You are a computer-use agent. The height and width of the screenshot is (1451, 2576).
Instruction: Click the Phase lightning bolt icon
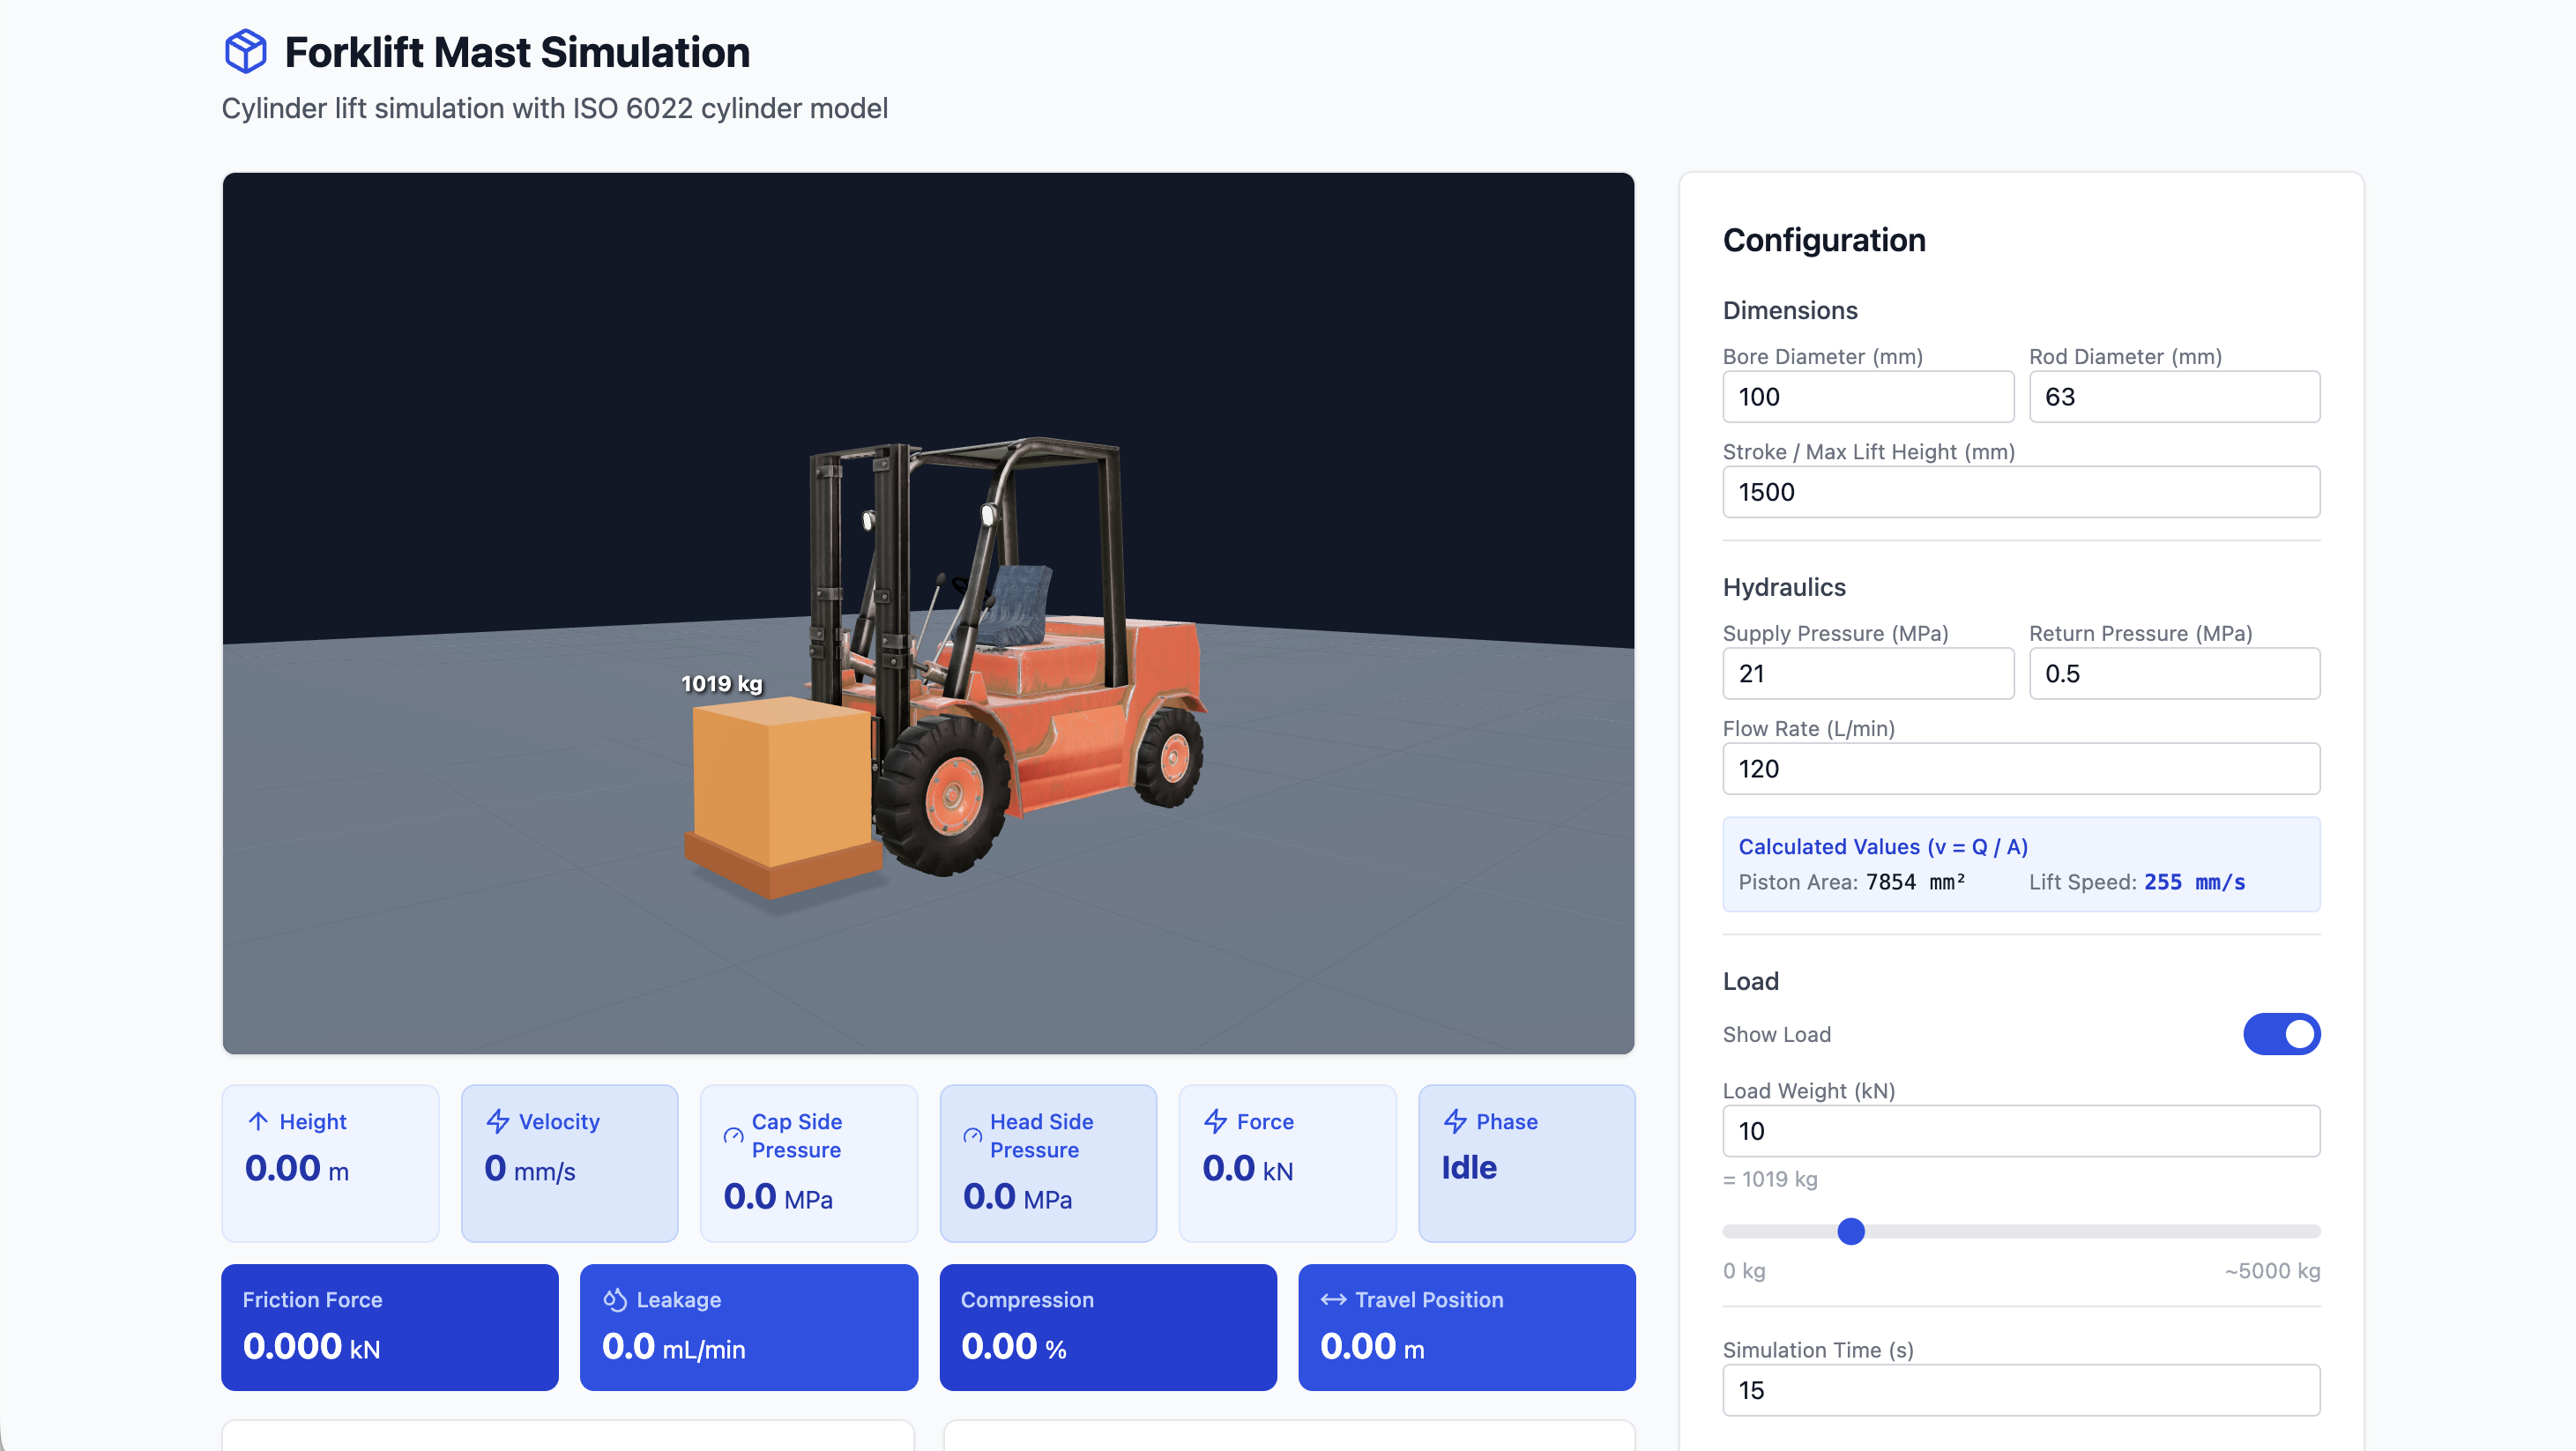pos(1455,1121)
